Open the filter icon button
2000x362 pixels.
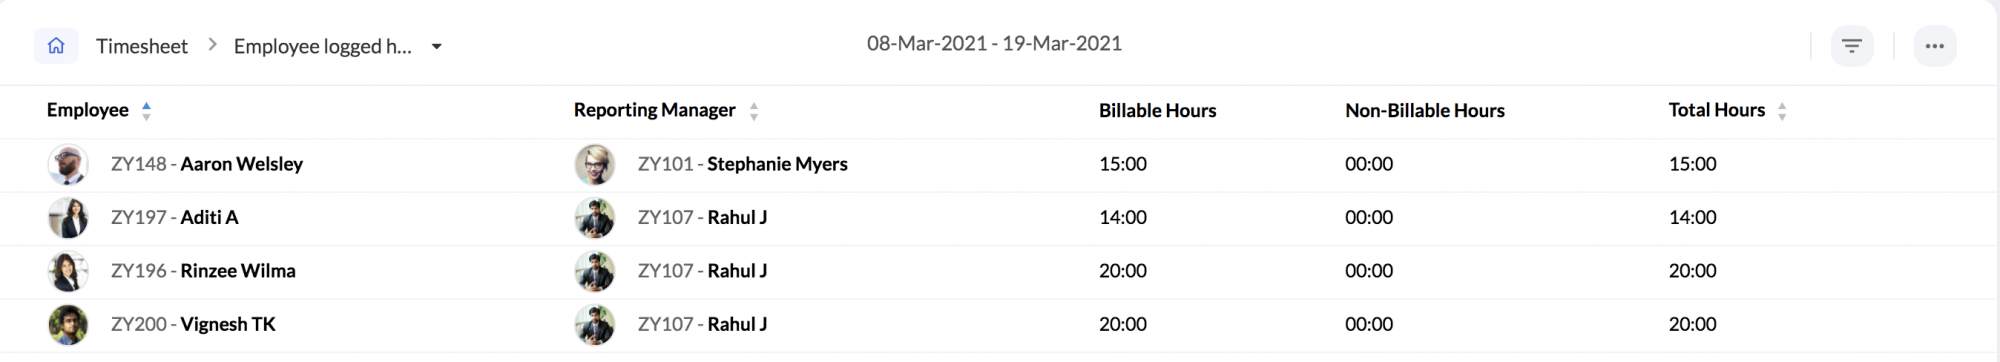pos(1852,46)
